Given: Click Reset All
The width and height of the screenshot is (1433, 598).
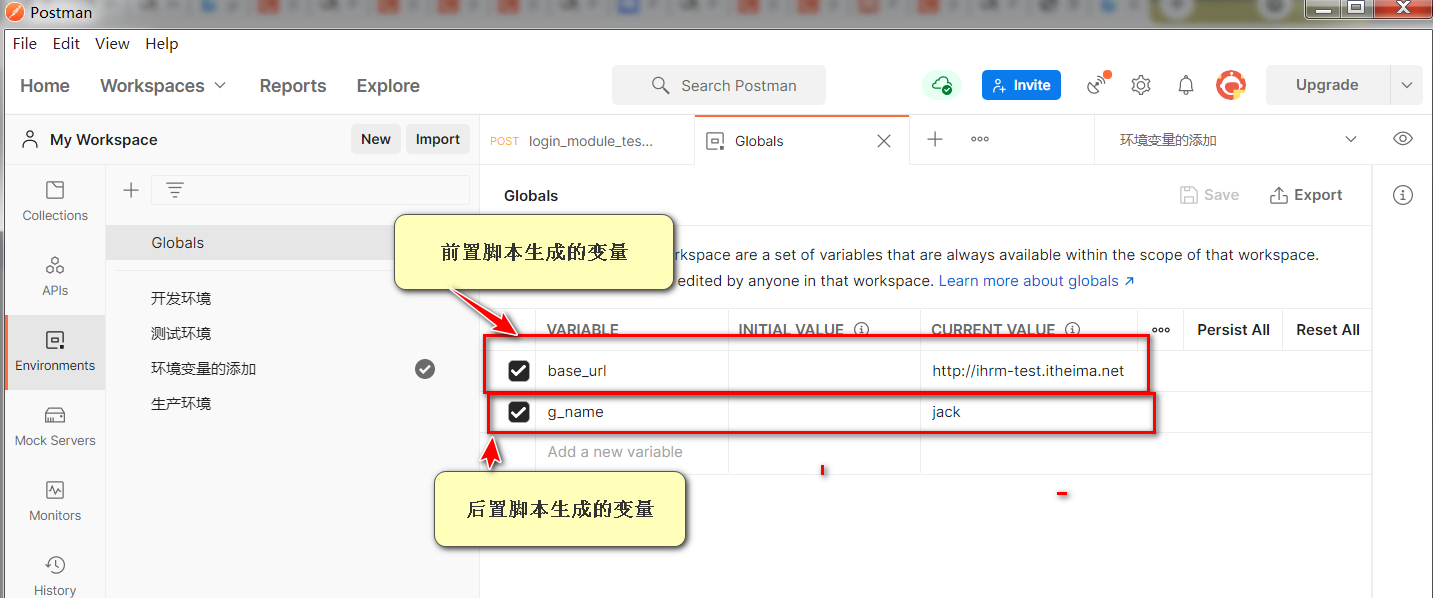Looking at the screenshot, I should (x=1328, y=330).
